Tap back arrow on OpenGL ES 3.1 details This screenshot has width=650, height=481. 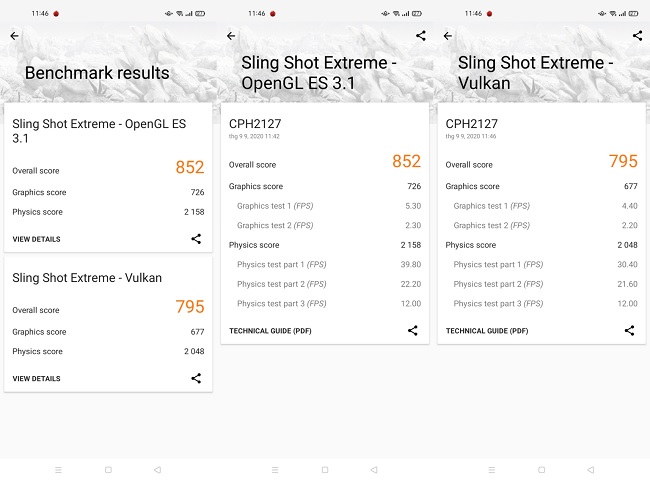click(231, 36)
